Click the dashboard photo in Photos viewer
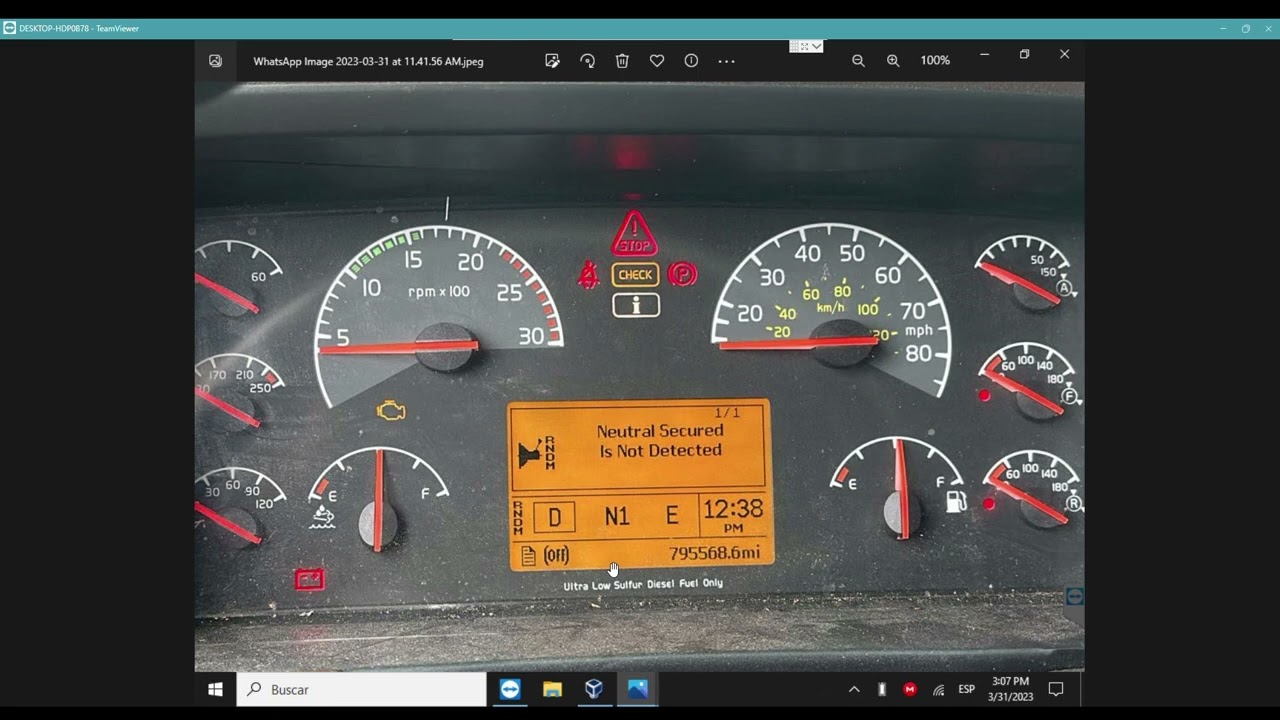 click(640, 376)
